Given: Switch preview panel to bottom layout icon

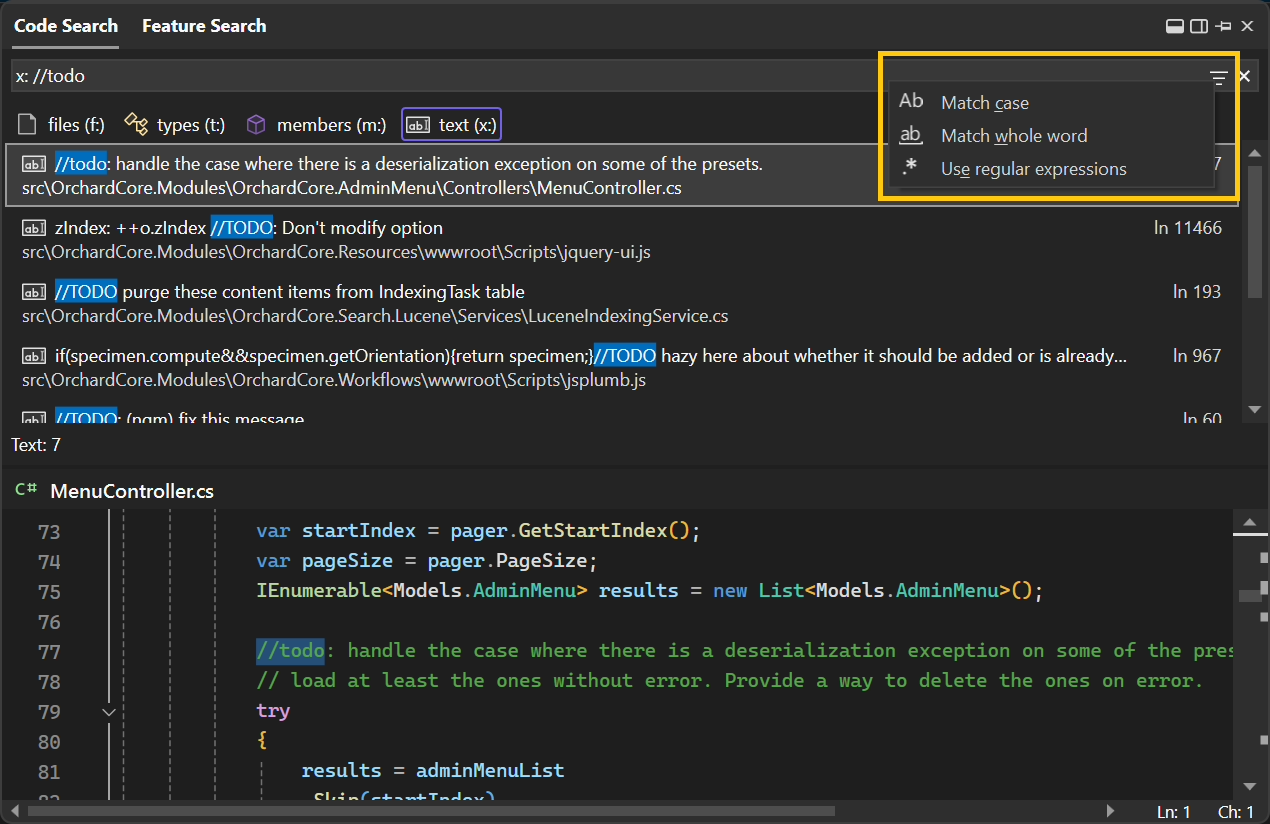Looking at the screenshot, I should coord(1176,26).
